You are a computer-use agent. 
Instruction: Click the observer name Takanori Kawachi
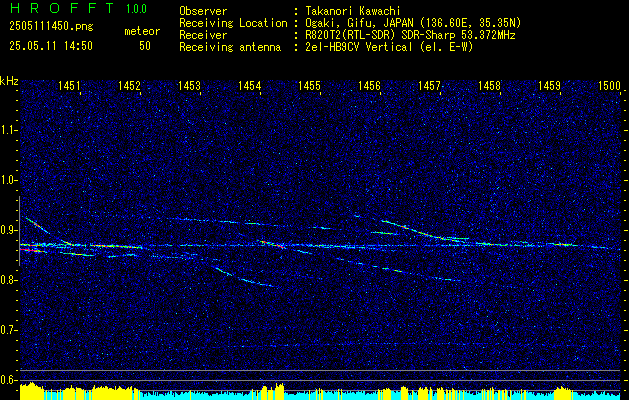pyautogui.click(x=353, y=11)
